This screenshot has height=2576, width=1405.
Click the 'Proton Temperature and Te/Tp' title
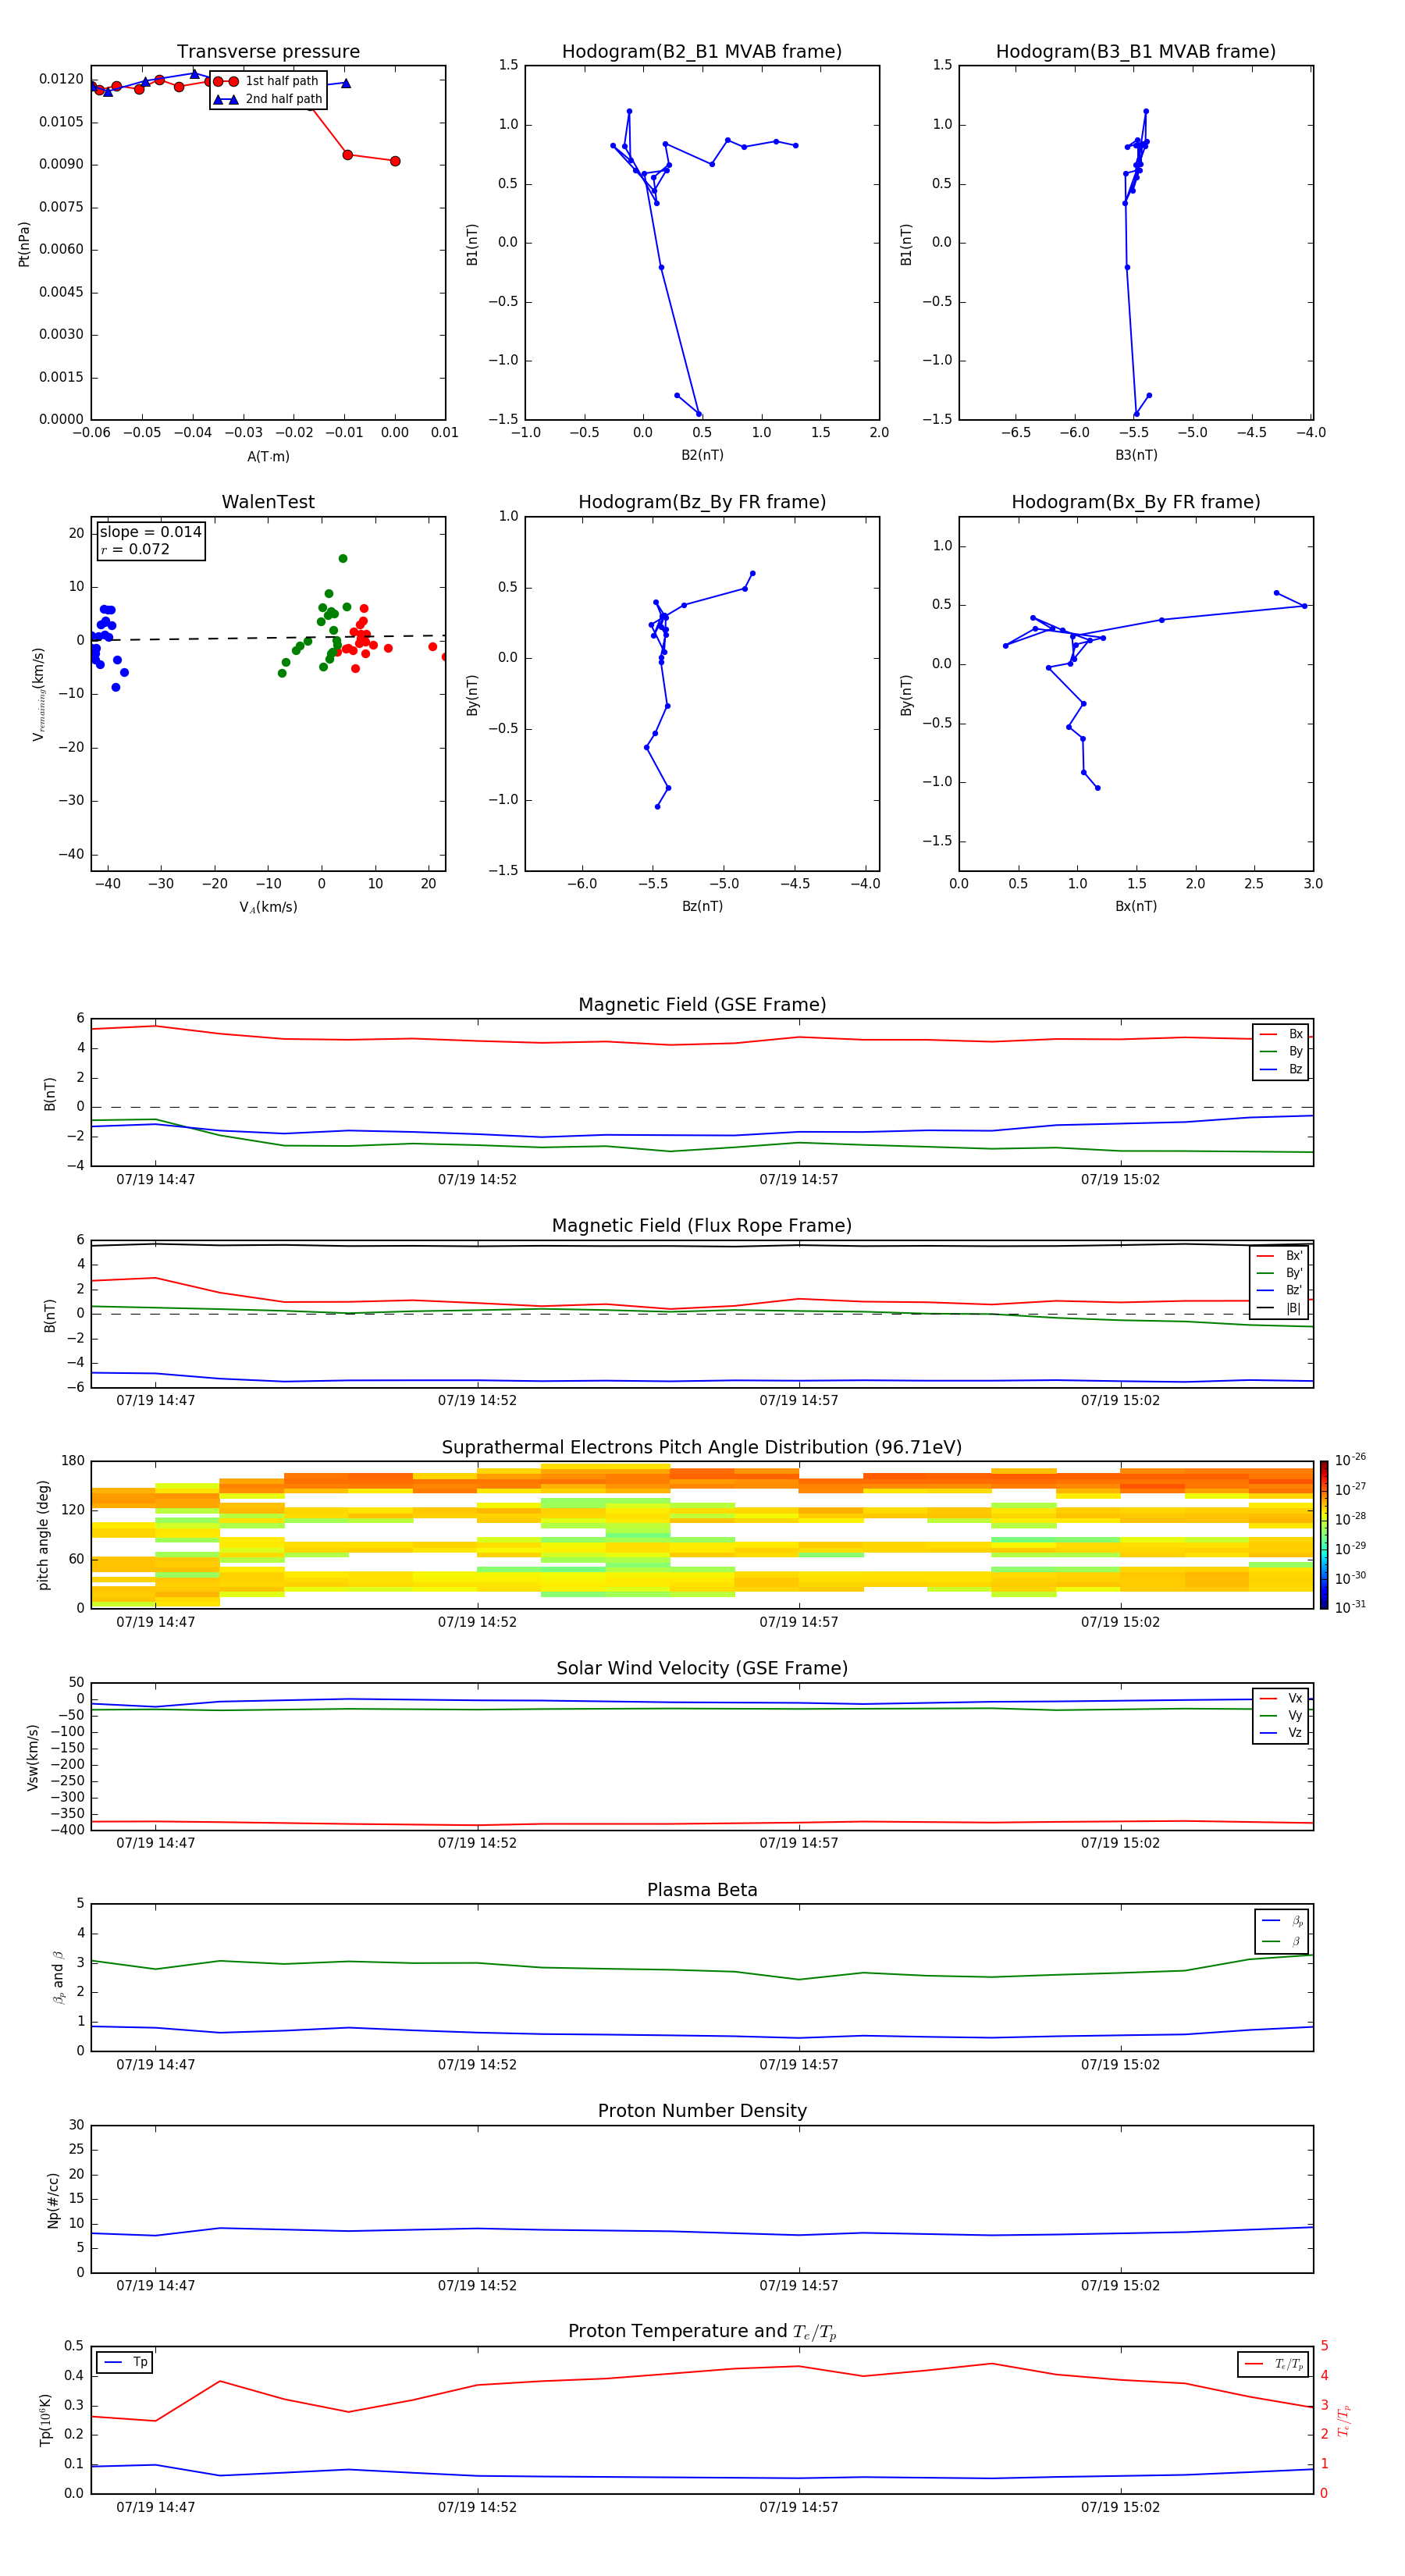point(702,2332)
